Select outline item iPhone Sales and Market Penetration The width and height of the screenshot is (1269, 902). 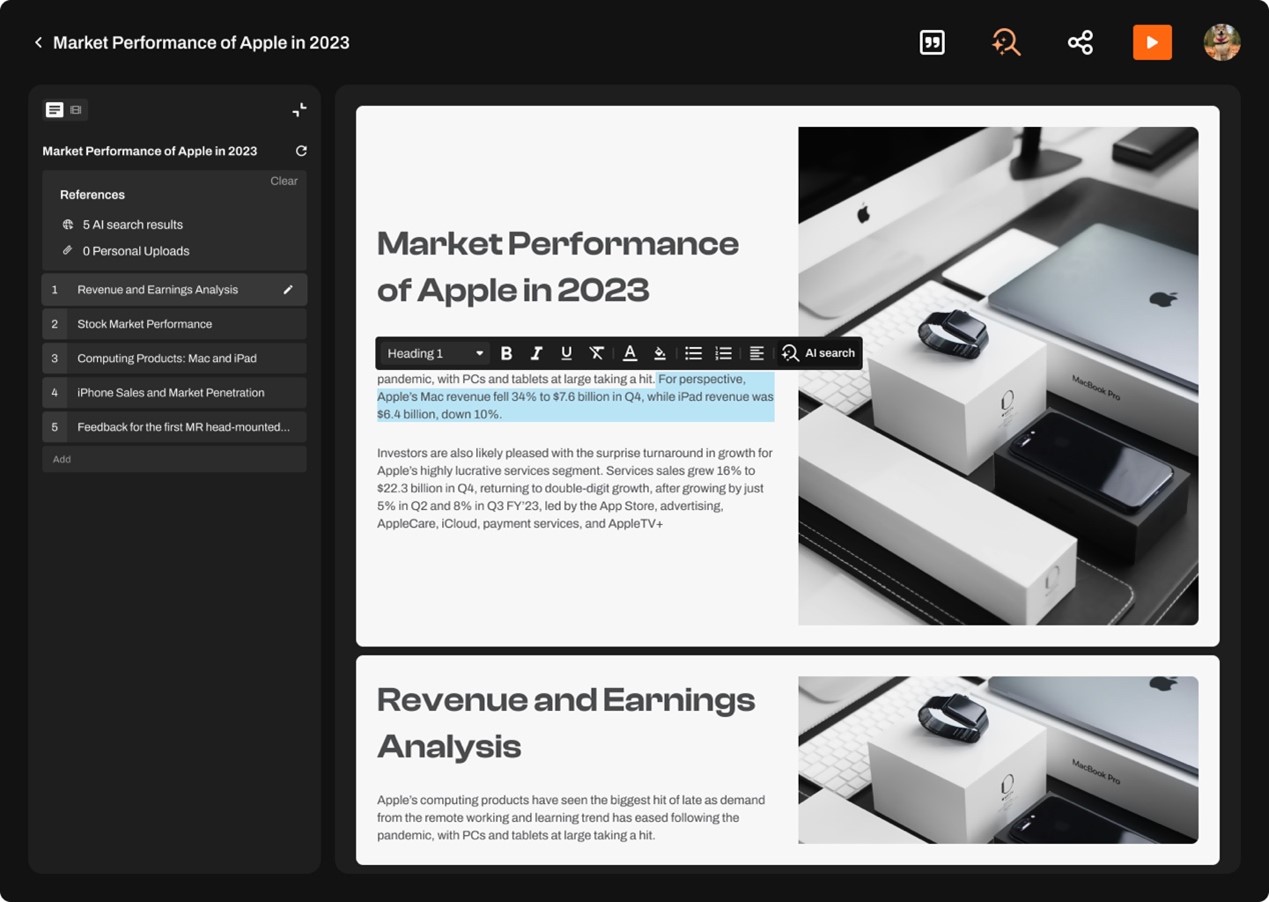(174, 393)
